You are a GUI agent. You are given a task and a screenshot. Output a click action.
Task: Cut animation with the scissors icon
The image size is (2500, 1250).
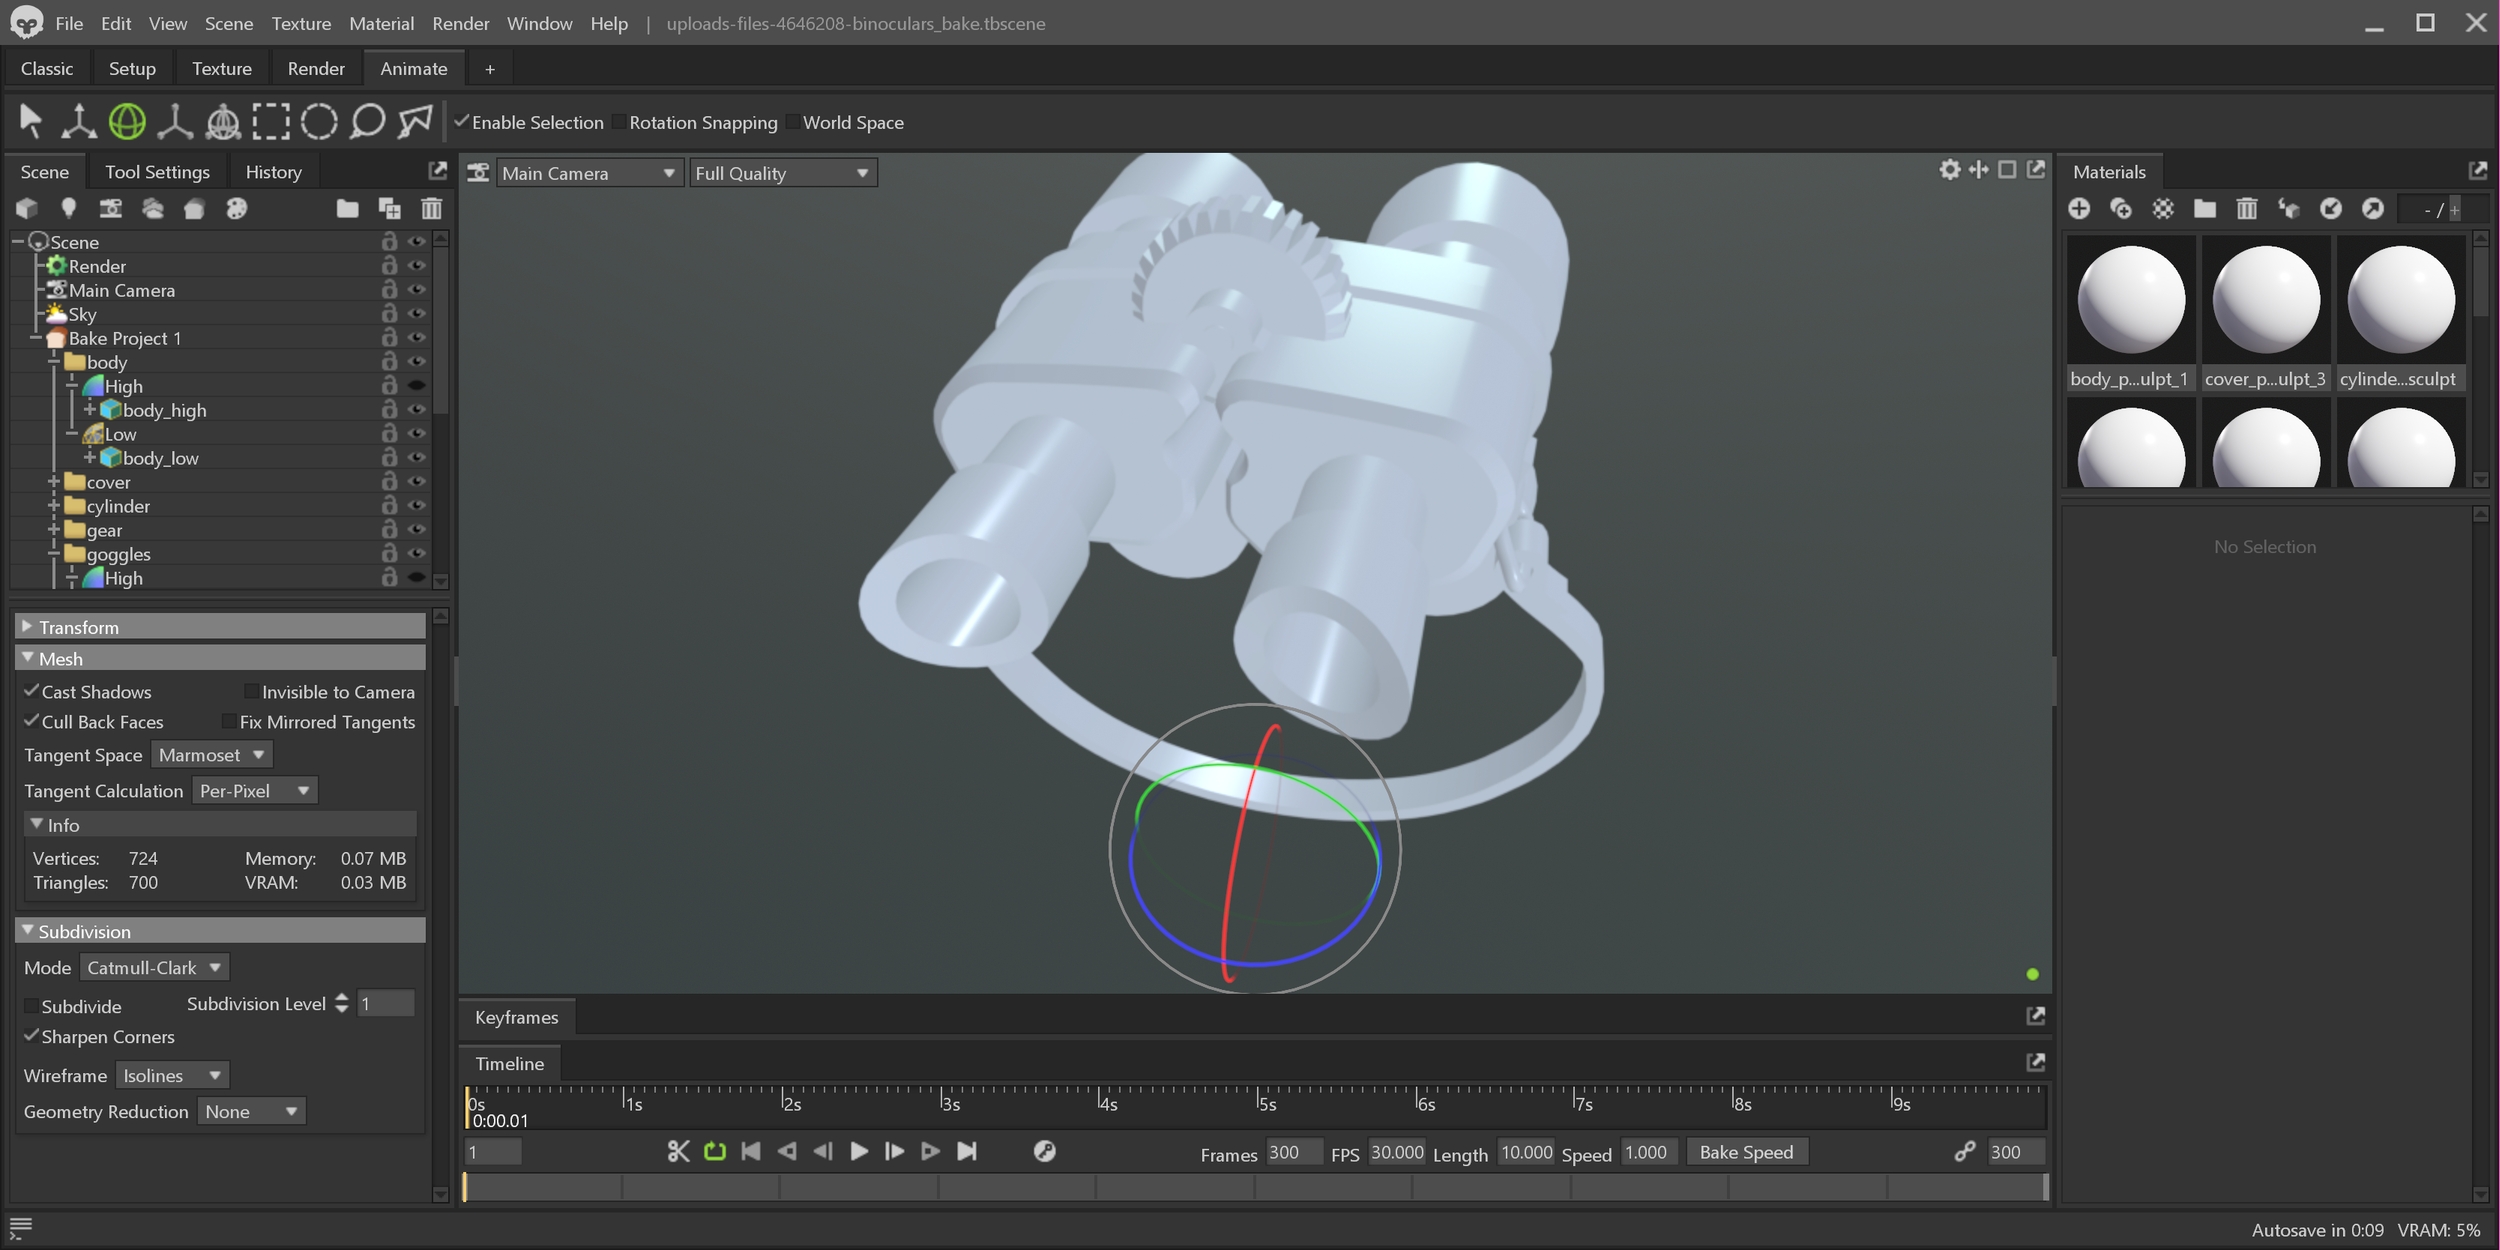pos(678,1151)
